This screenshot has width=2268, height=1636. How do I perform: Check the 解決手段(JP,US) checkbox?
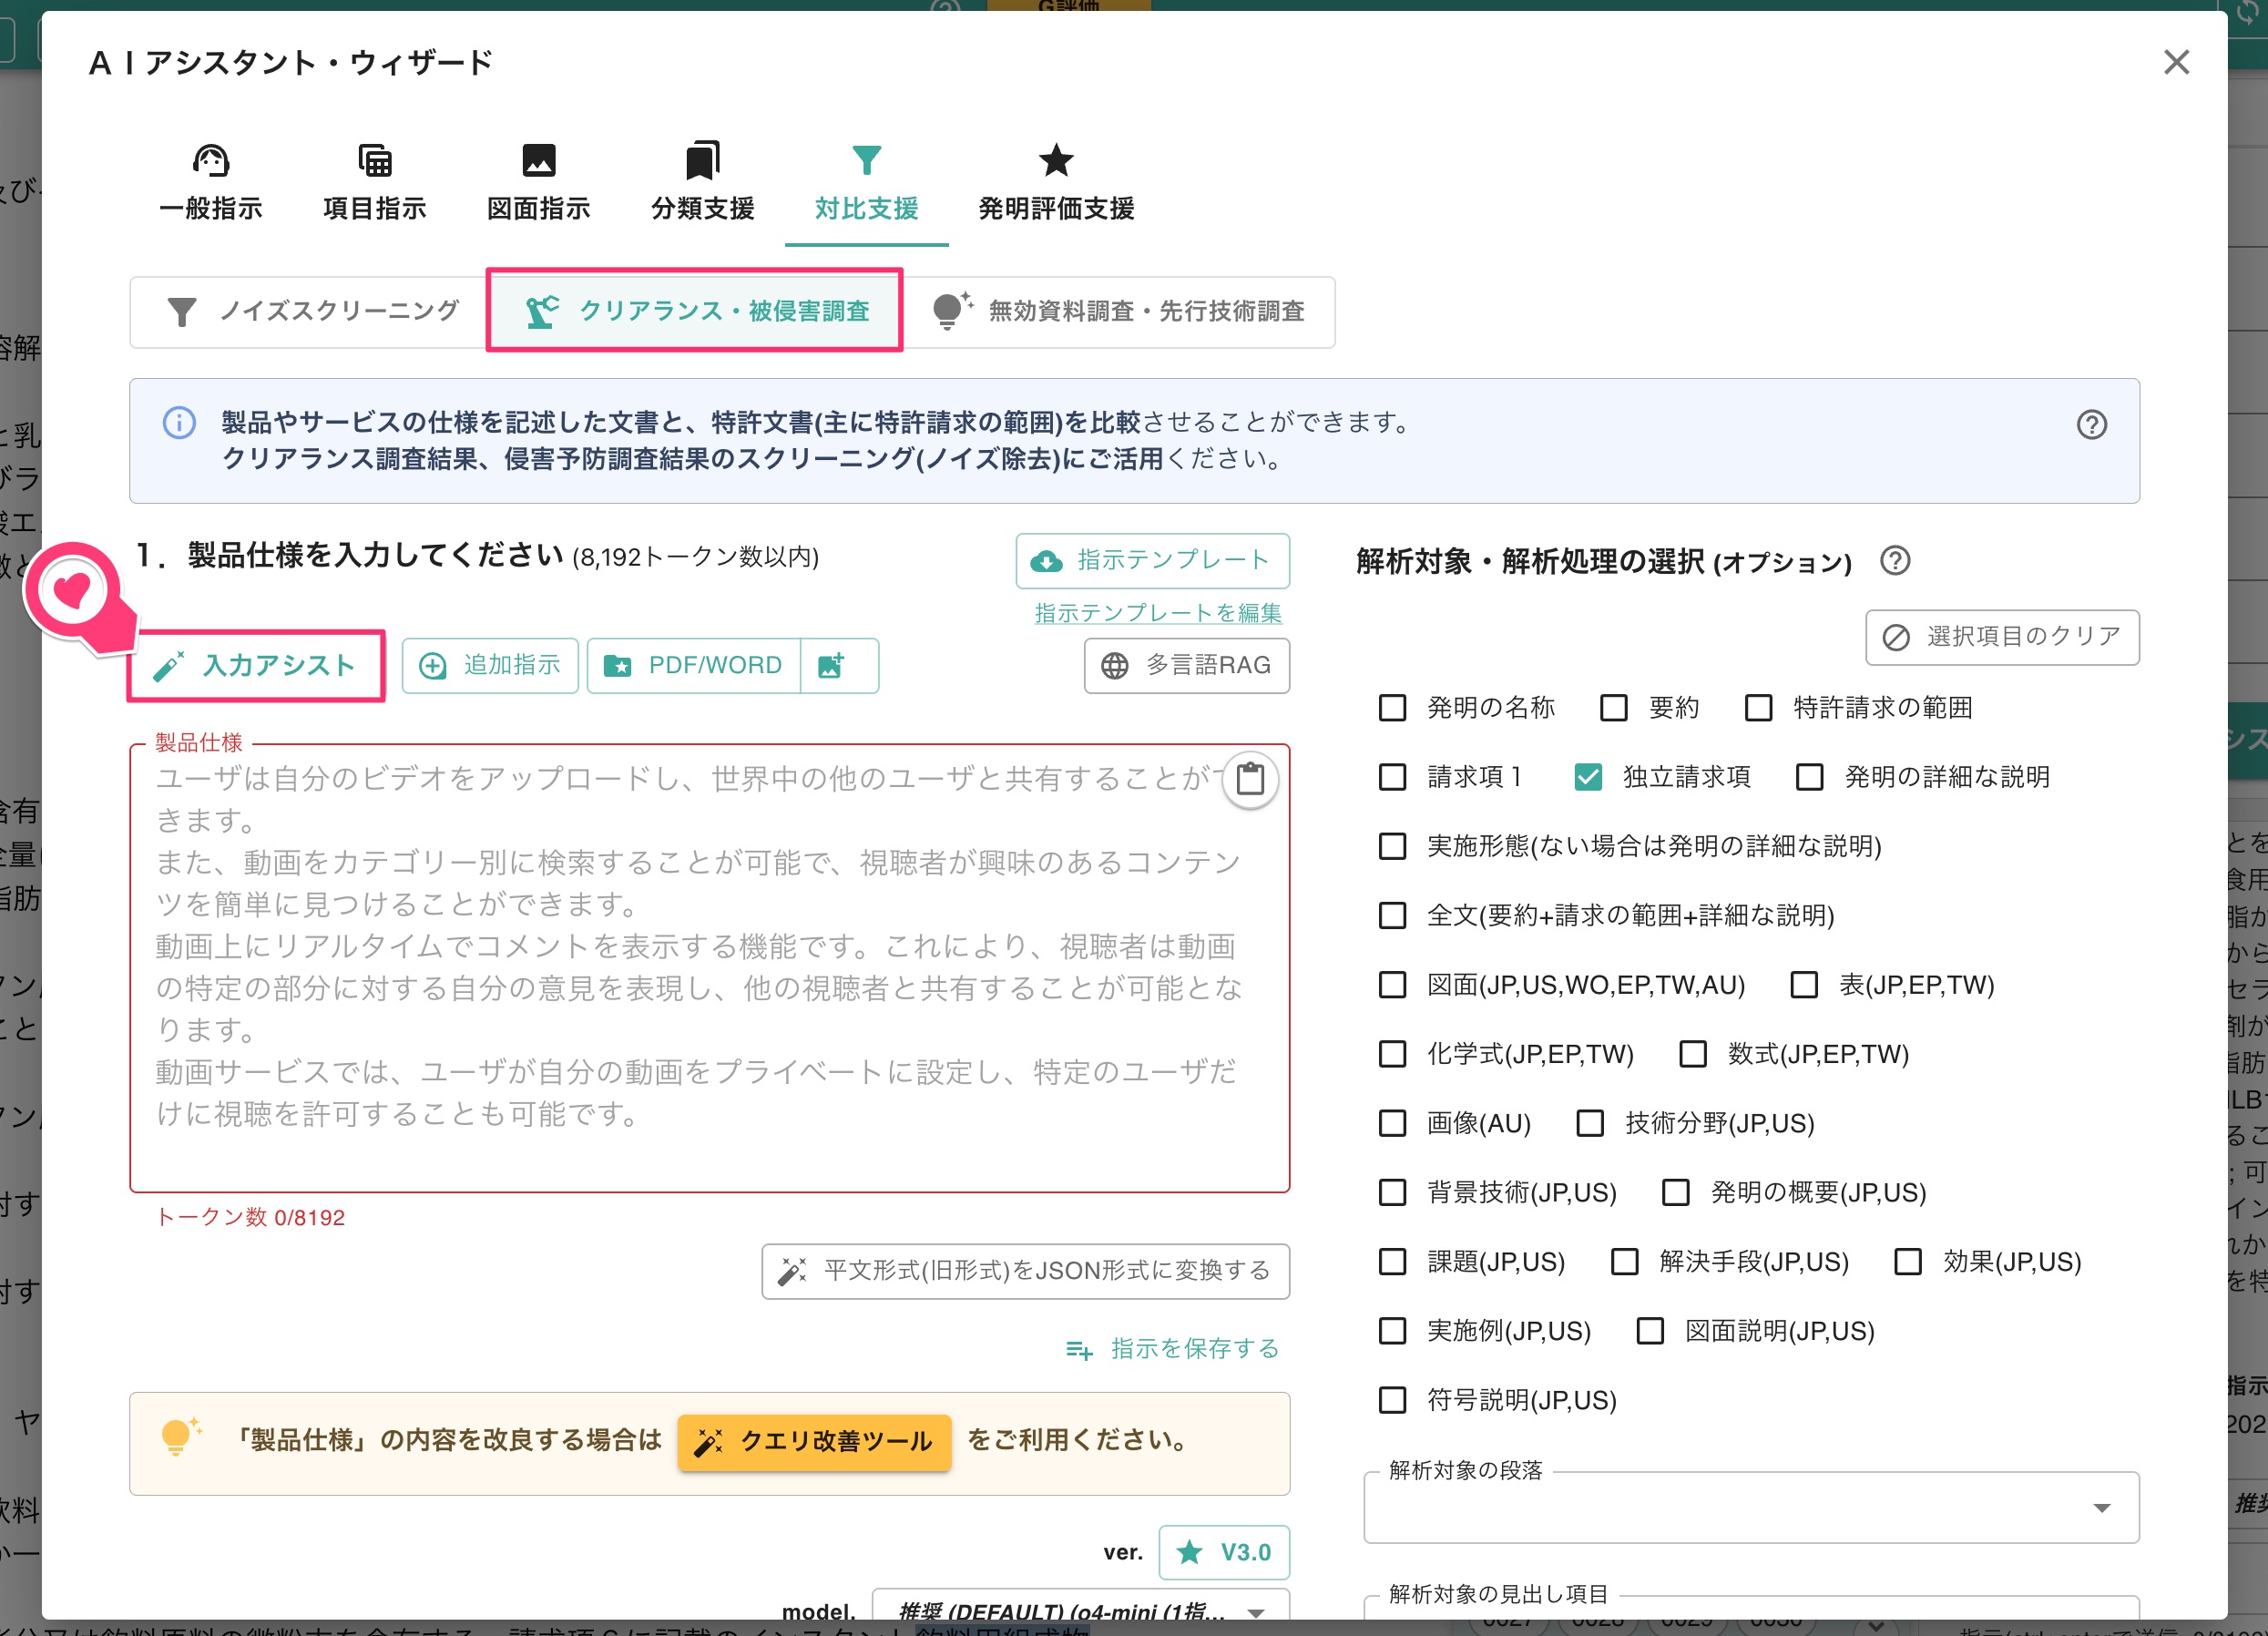[x=1624, y=1262]
